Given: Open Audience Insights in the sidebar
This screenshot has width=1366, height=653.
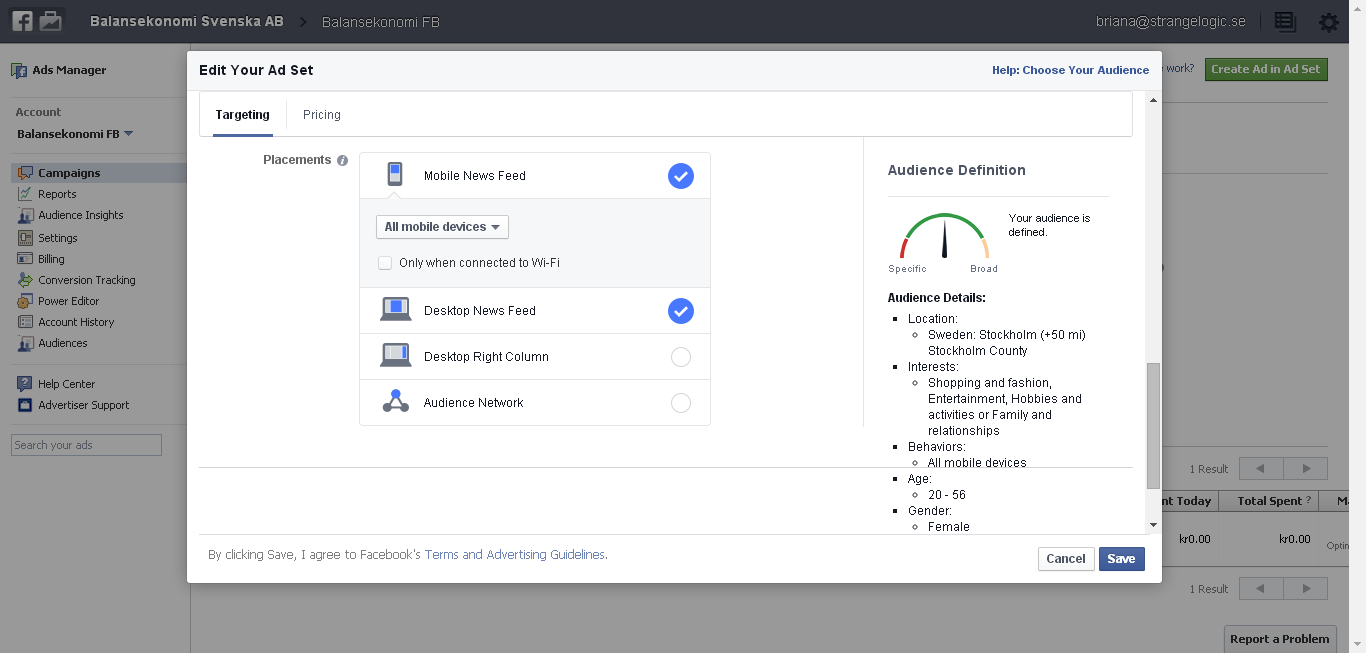Looking at the screenshot, I should (x=81, y=215).
